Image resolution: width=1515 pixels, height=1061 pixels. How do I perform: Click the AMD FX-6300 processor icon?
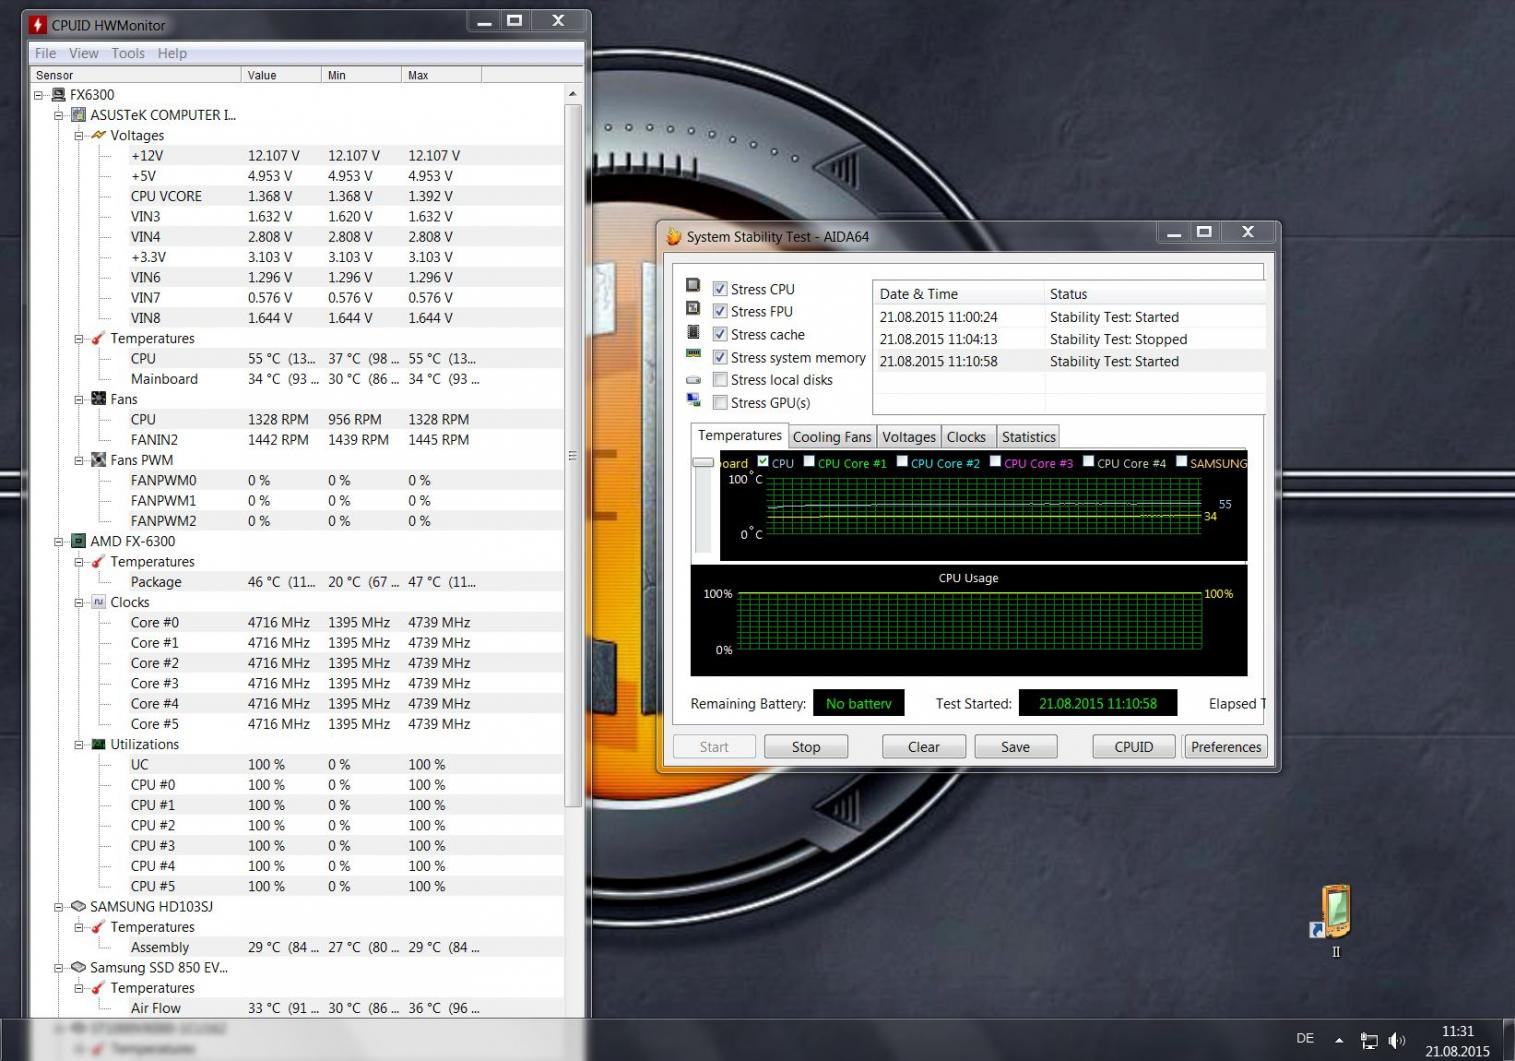point(79,541)
